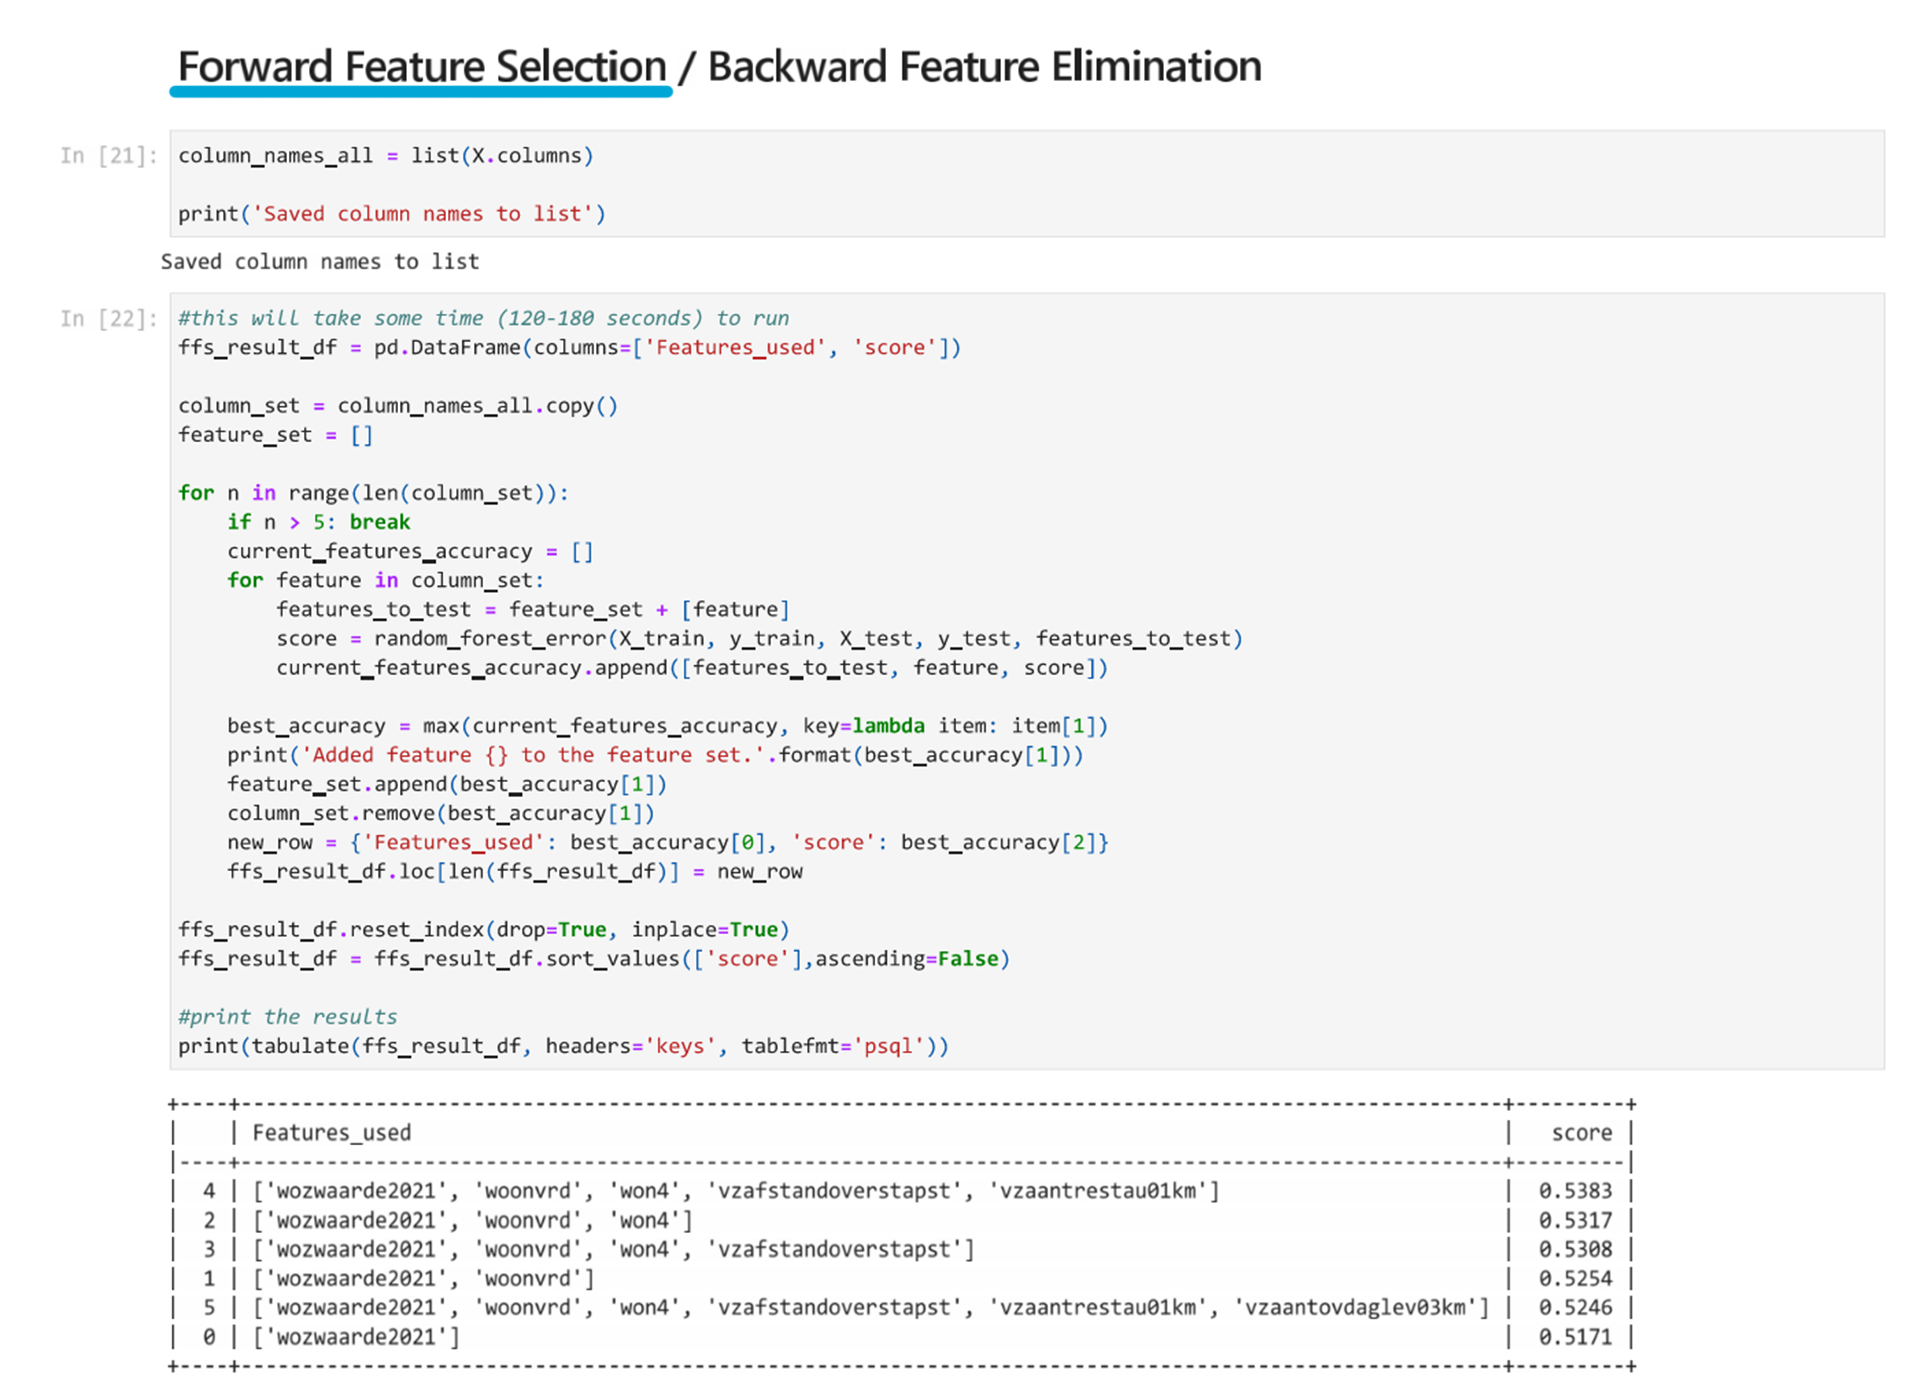Click the 'if n > 5: break' line
The height and width of the screenshot is (1386, 1920).
pos(318,522)
